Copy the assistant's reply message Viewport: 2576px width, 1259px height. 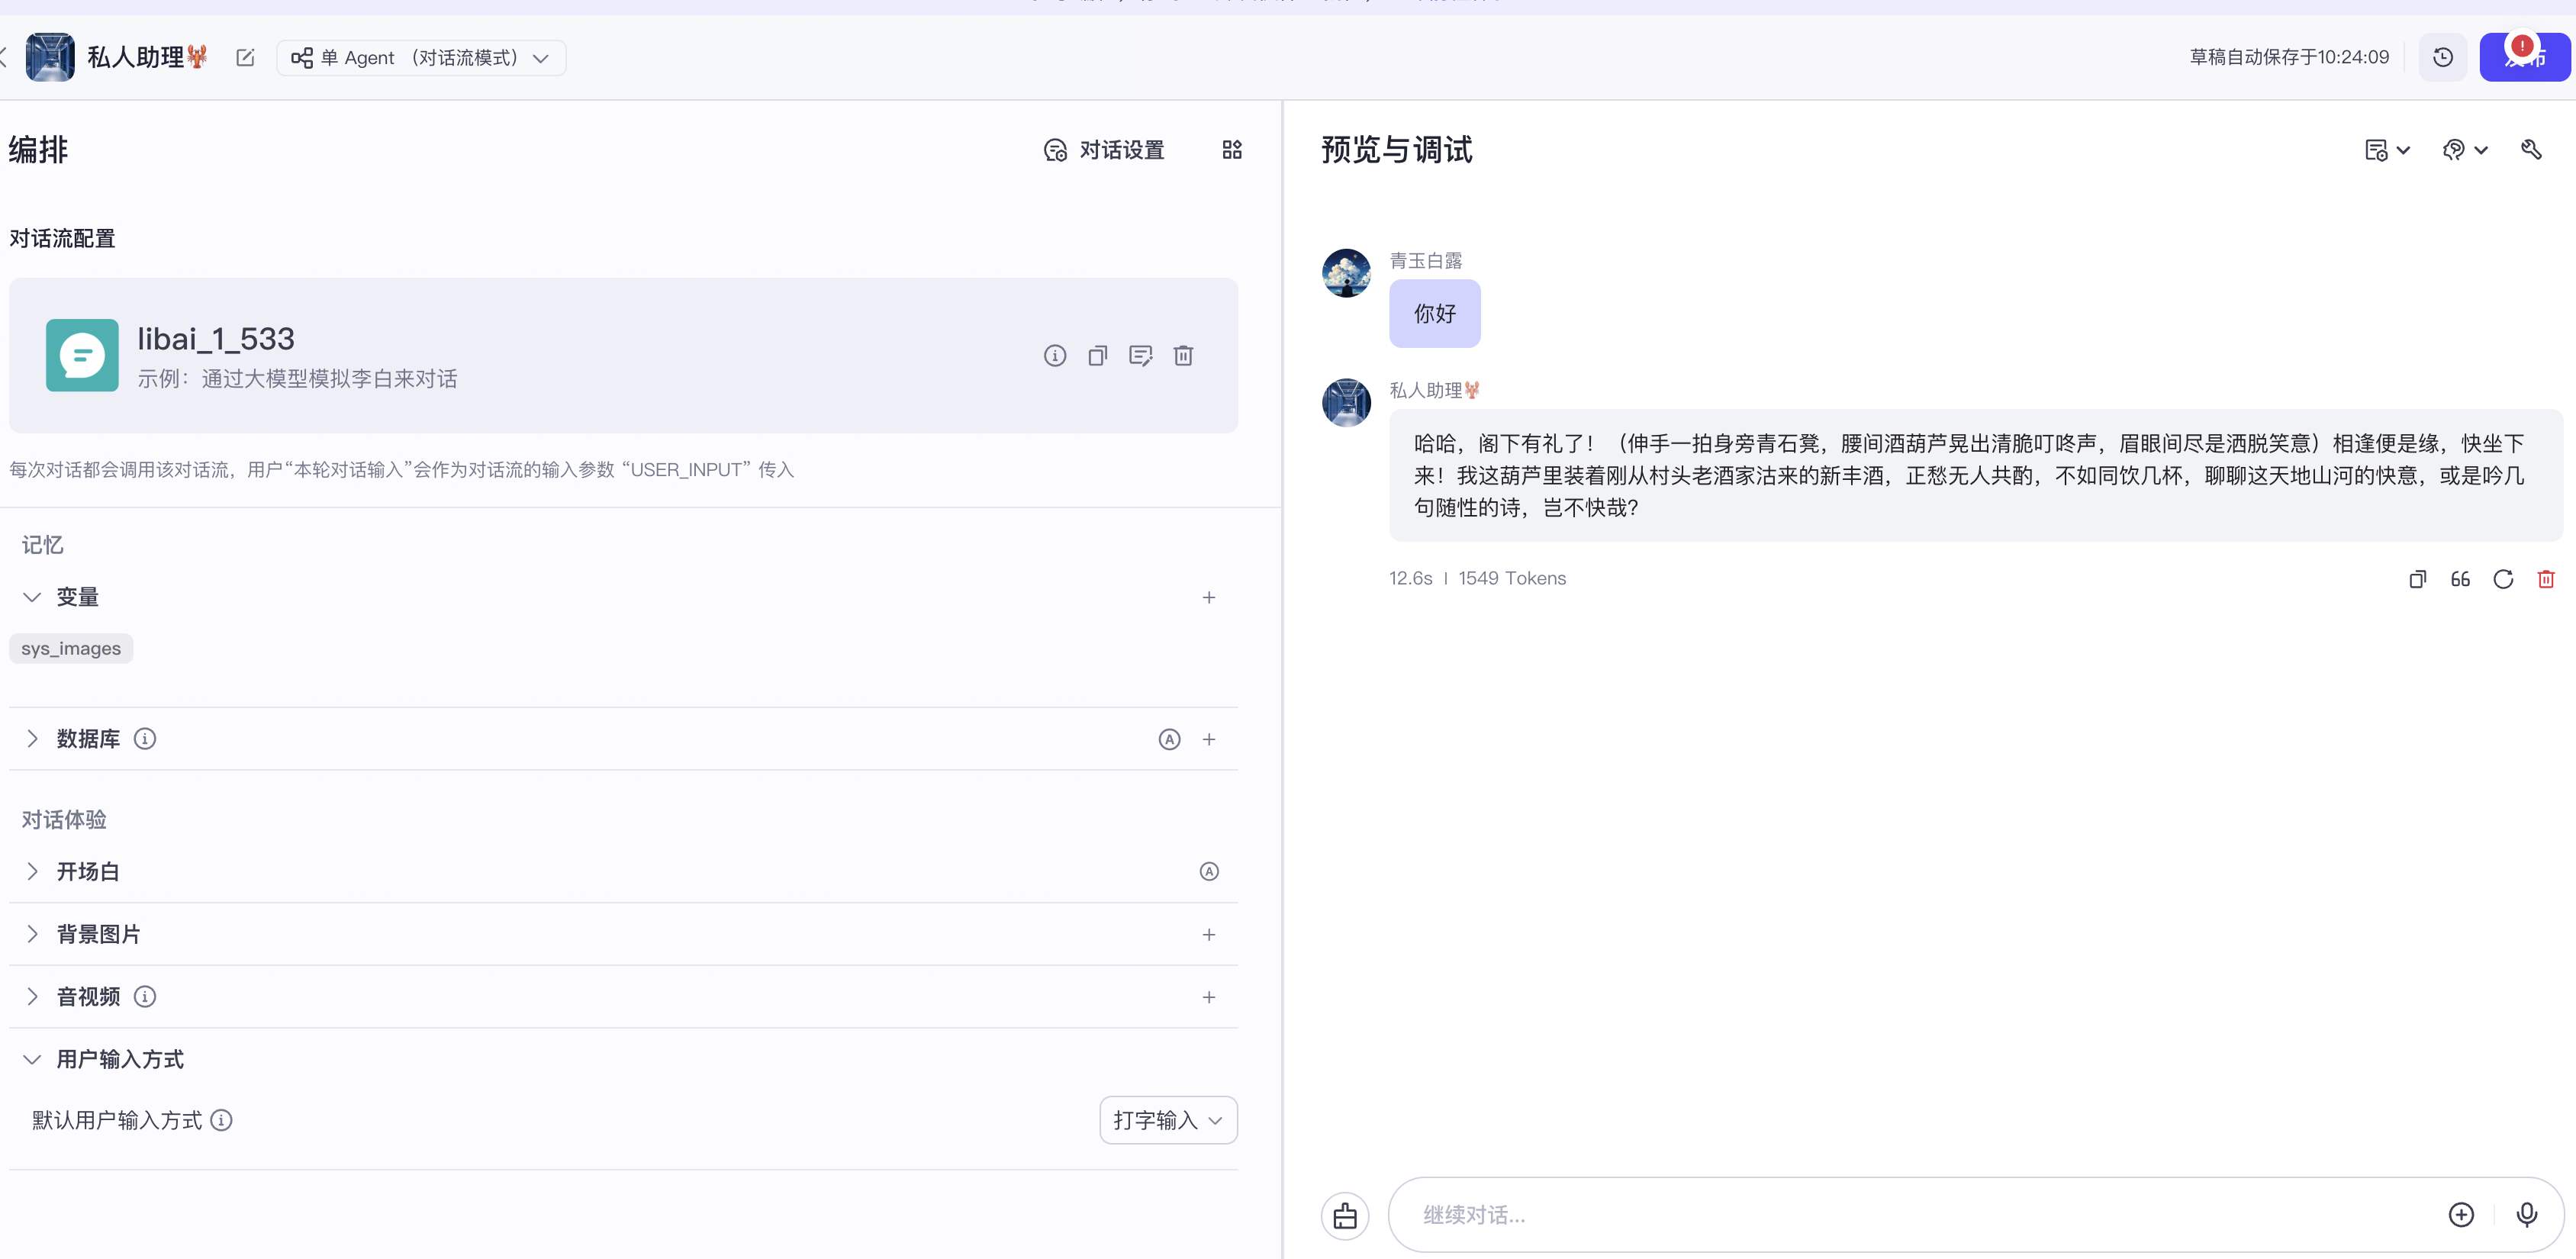tap(2417, 579)
